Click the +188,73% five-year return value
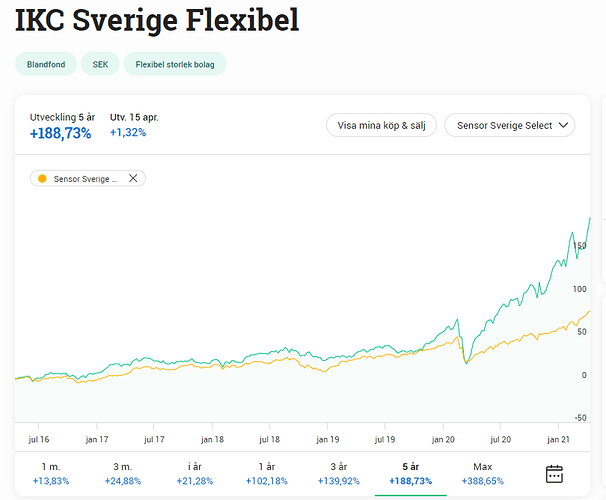The height and width of the screenshot is (500, 606). [x=61, y=133]
